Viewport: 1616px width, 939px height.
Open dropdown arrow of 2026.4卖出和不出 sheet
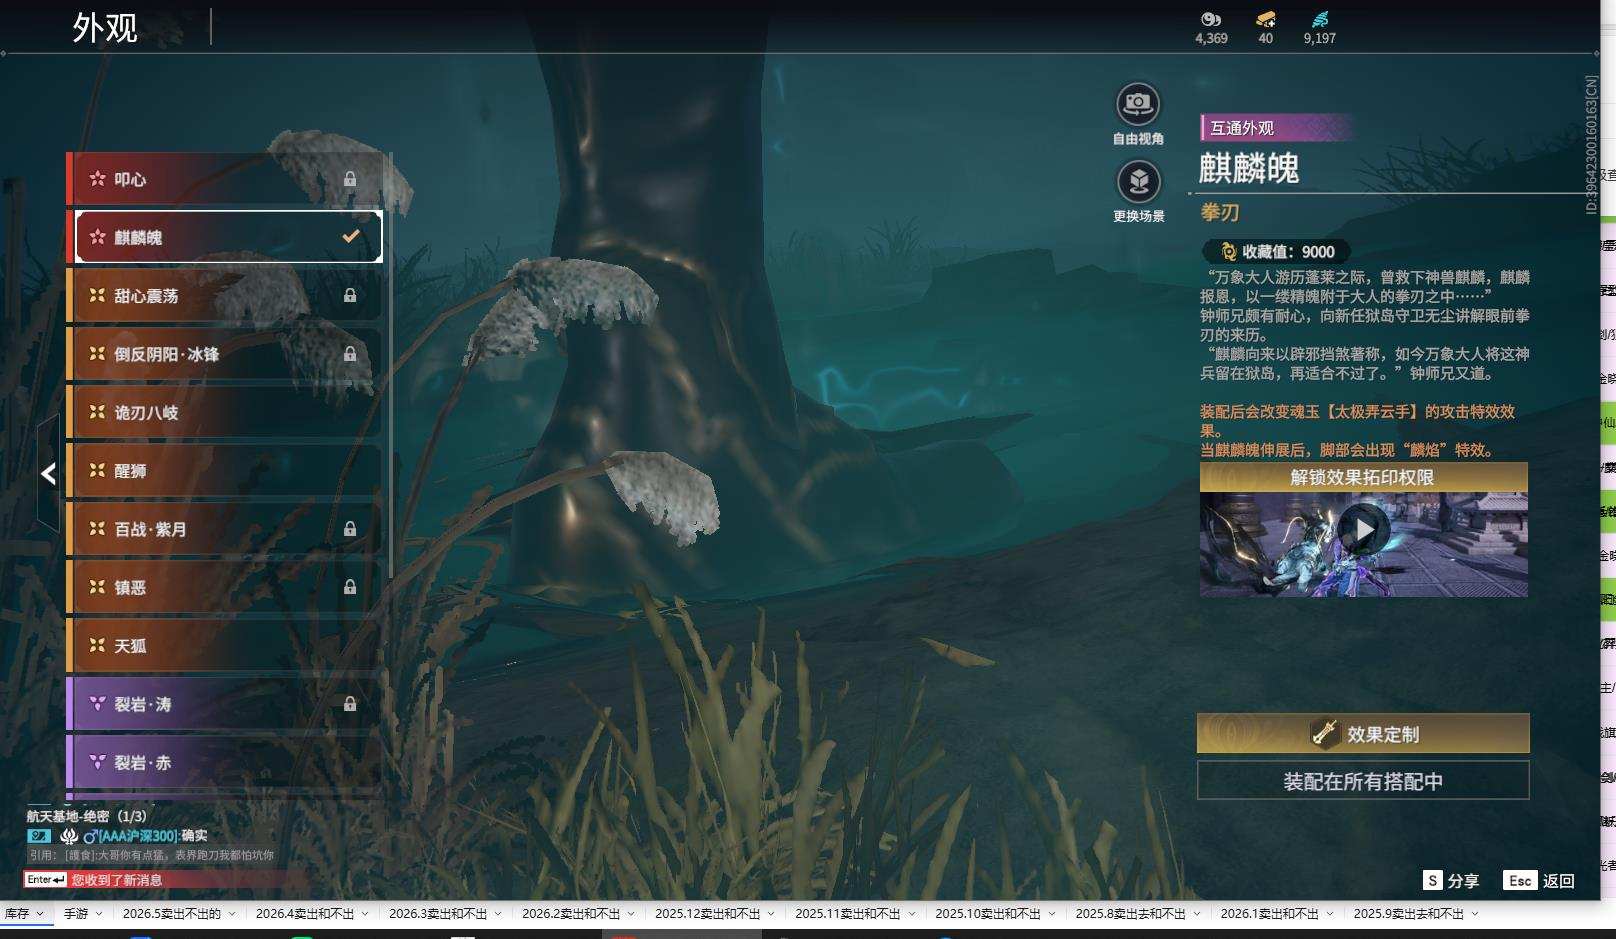[x=365, y=914]
